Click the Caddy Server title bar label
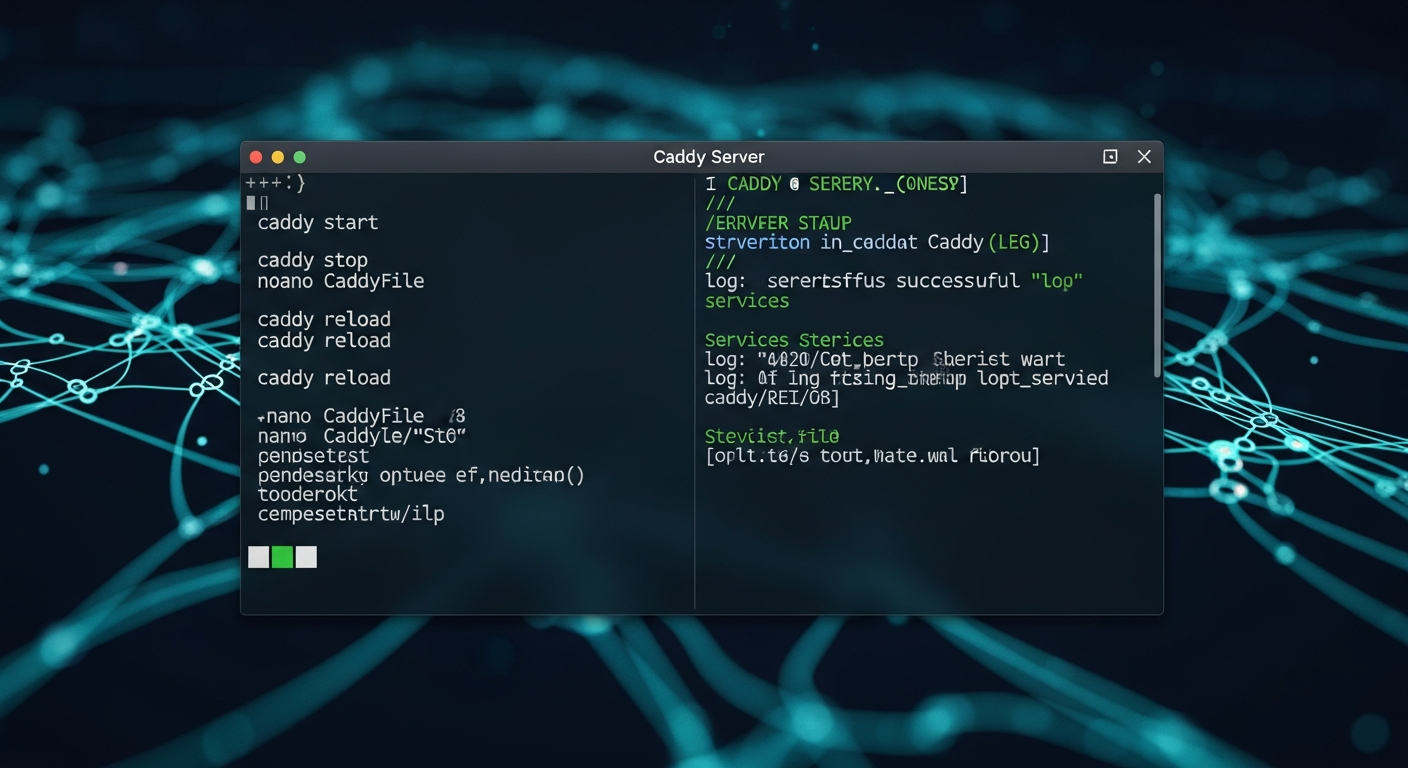The height and width of the screenshot is (768, 1408). [x=708, y=156]
